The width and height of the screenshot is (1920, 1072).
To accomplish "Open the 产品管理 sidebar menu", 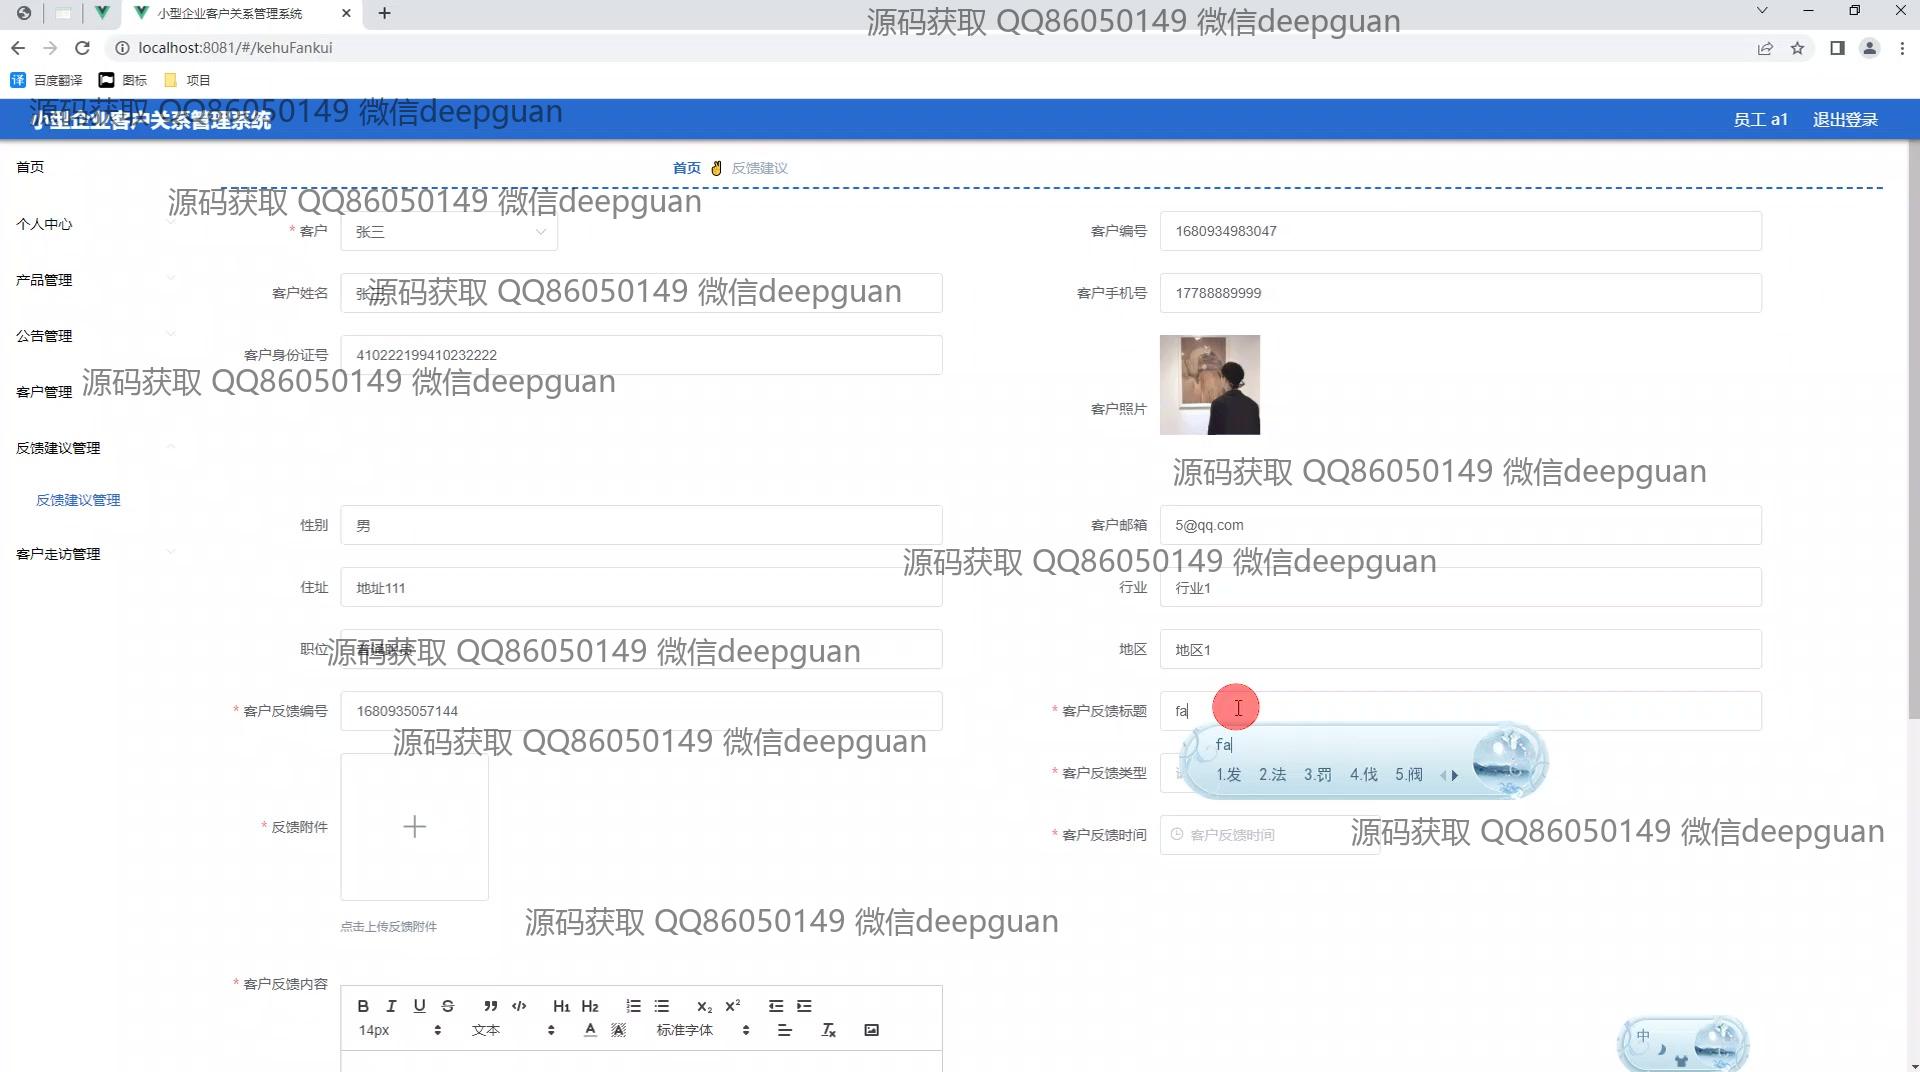I will [x=44, y=280].
